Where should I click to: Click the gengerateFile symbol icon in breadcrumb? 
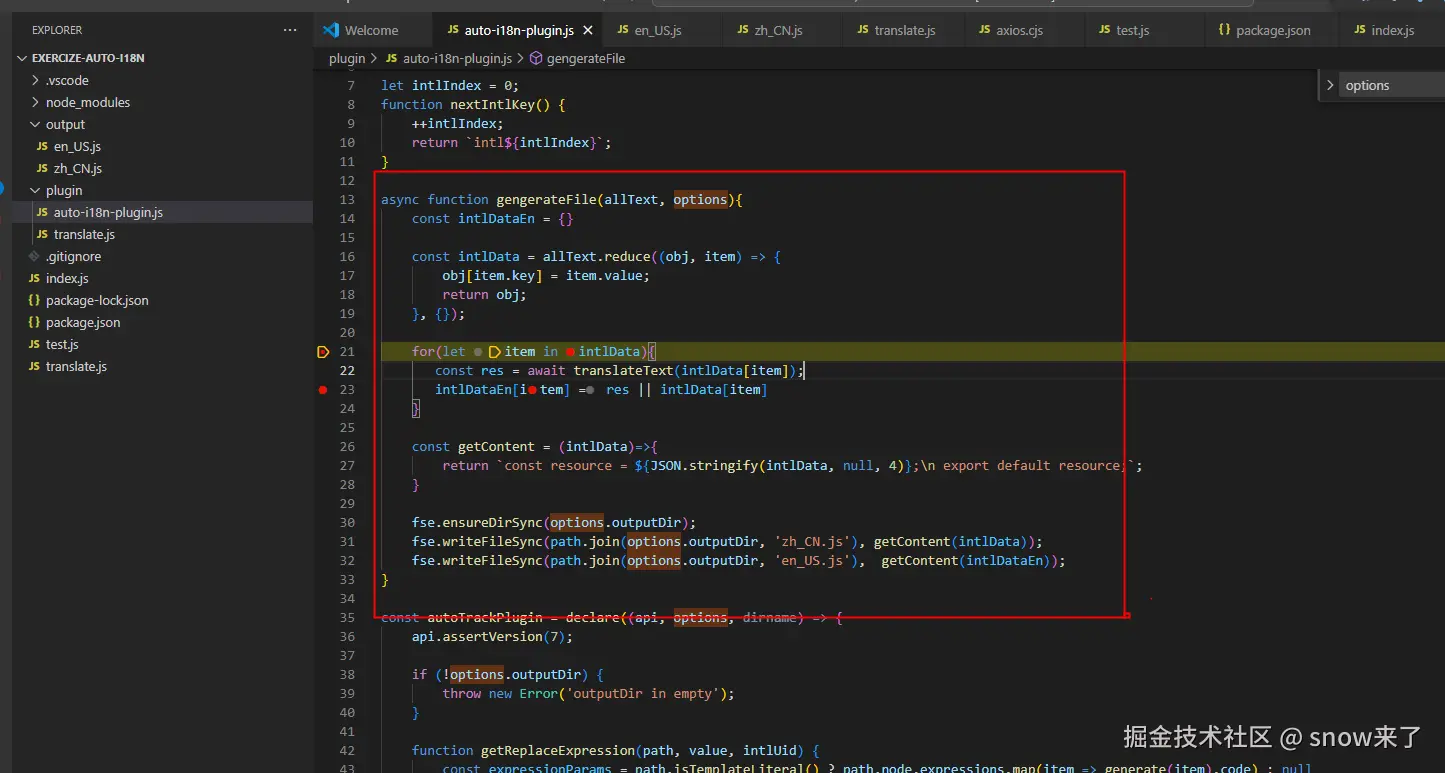[x=536, y=59]
